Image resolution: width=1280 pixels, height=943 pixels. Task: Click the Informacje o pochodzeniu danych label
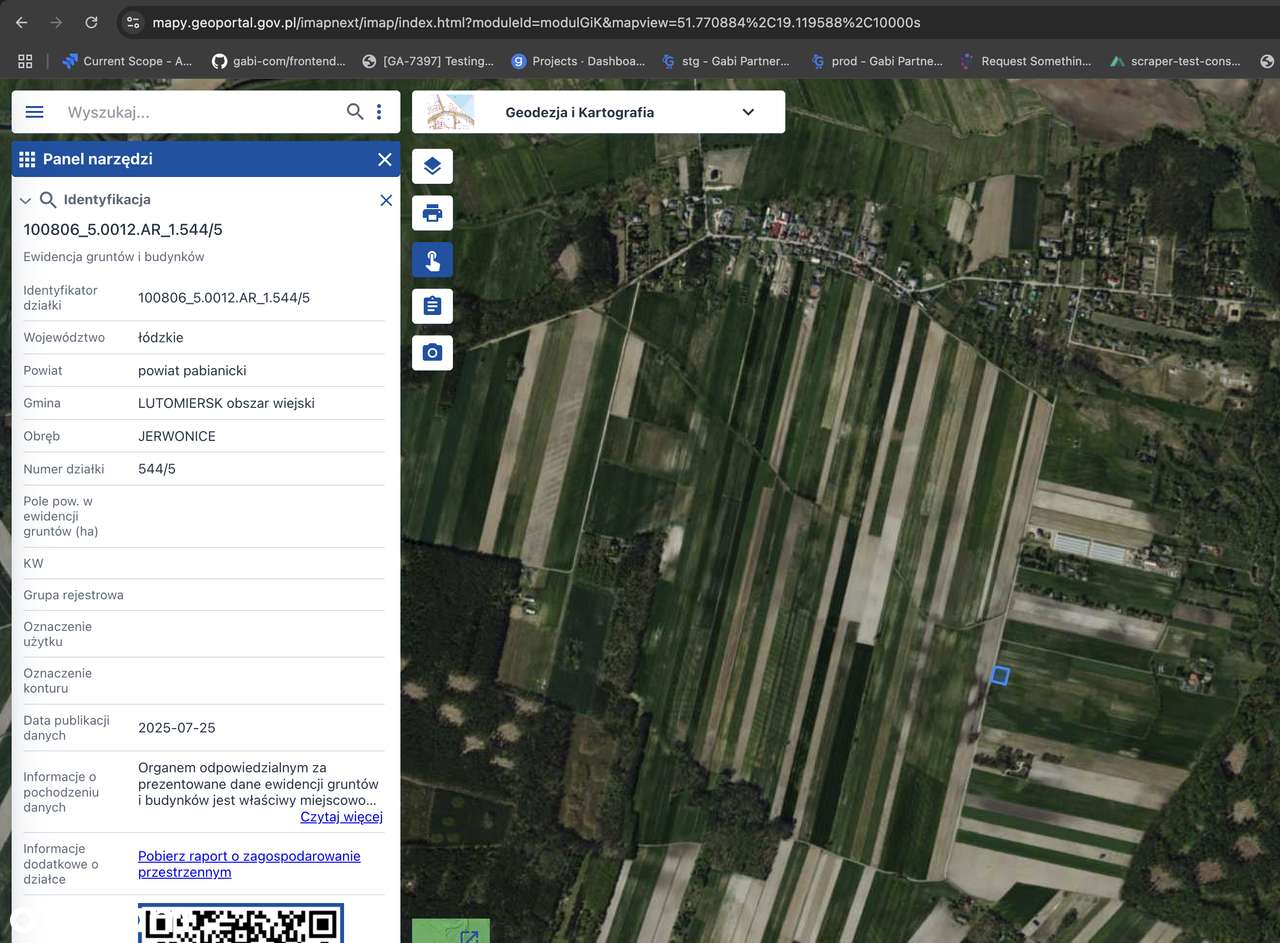click(x=61, y=792)
